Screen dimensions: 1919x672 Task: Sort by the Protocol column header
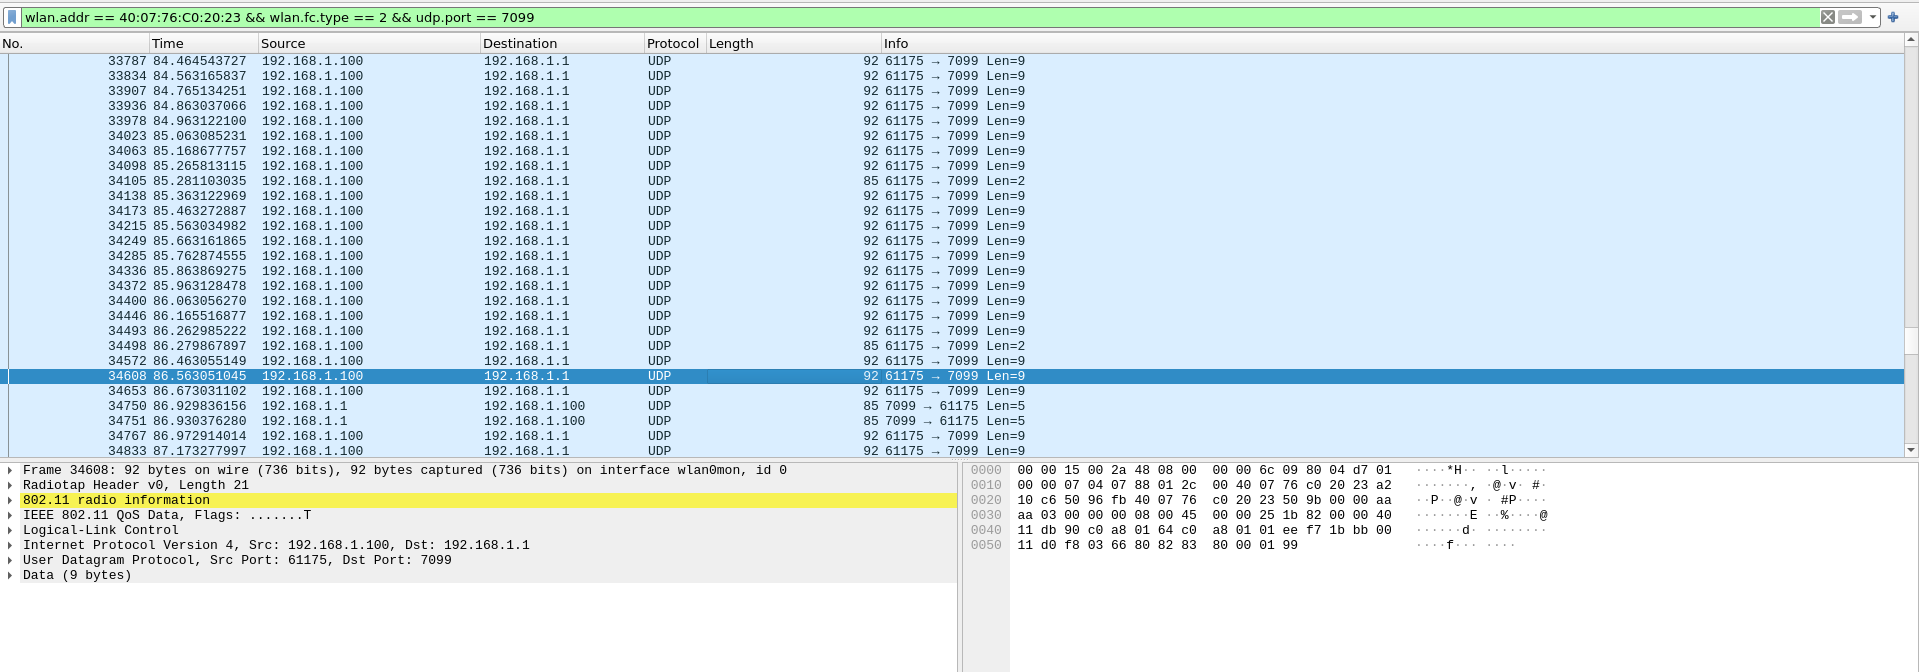(x=673, y=43)
